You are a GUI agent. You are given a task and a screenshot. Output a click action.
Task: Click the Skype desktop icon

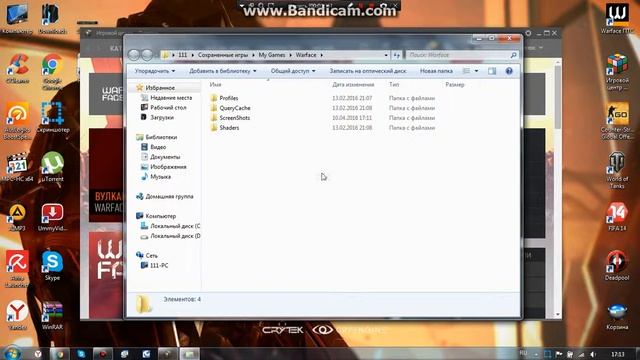(x=52, y=266)
